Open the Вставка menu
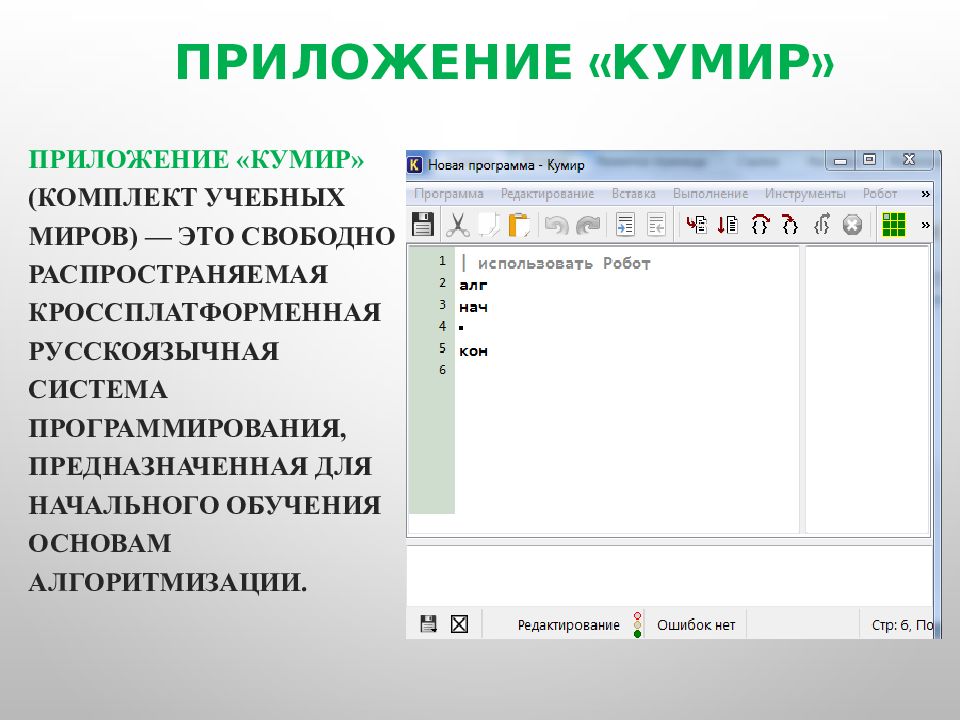The width and height of the screenshot is (960, 720). [634, 193]
